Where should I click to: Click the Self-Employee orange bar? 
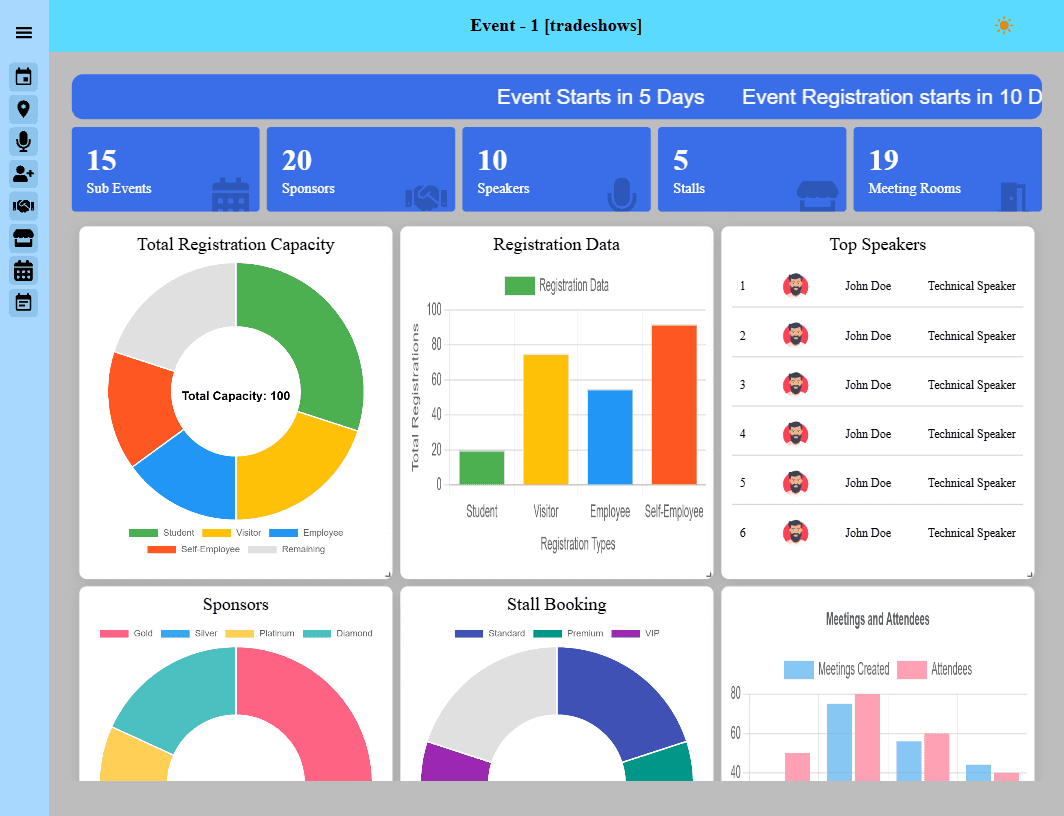674,405
